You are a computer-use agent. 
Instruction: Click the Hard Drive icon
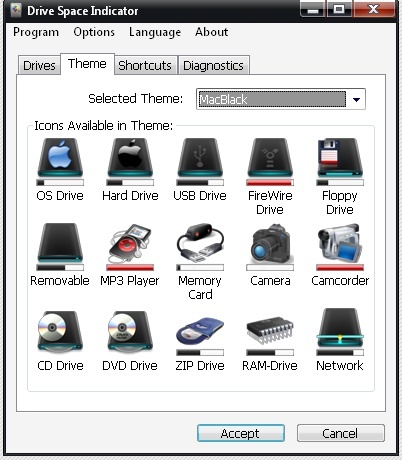pos(130,157)
